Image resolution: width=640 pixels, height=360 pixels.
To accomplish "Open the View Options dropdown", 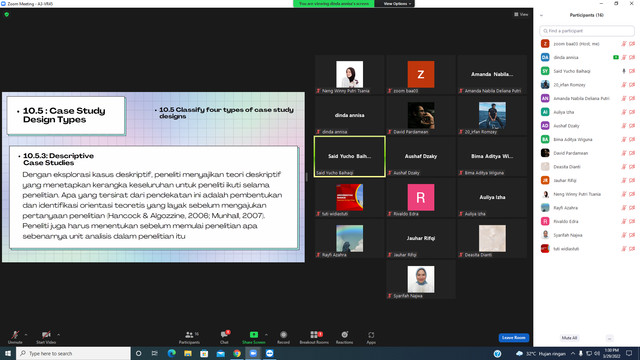I will [x=397, y=4].
